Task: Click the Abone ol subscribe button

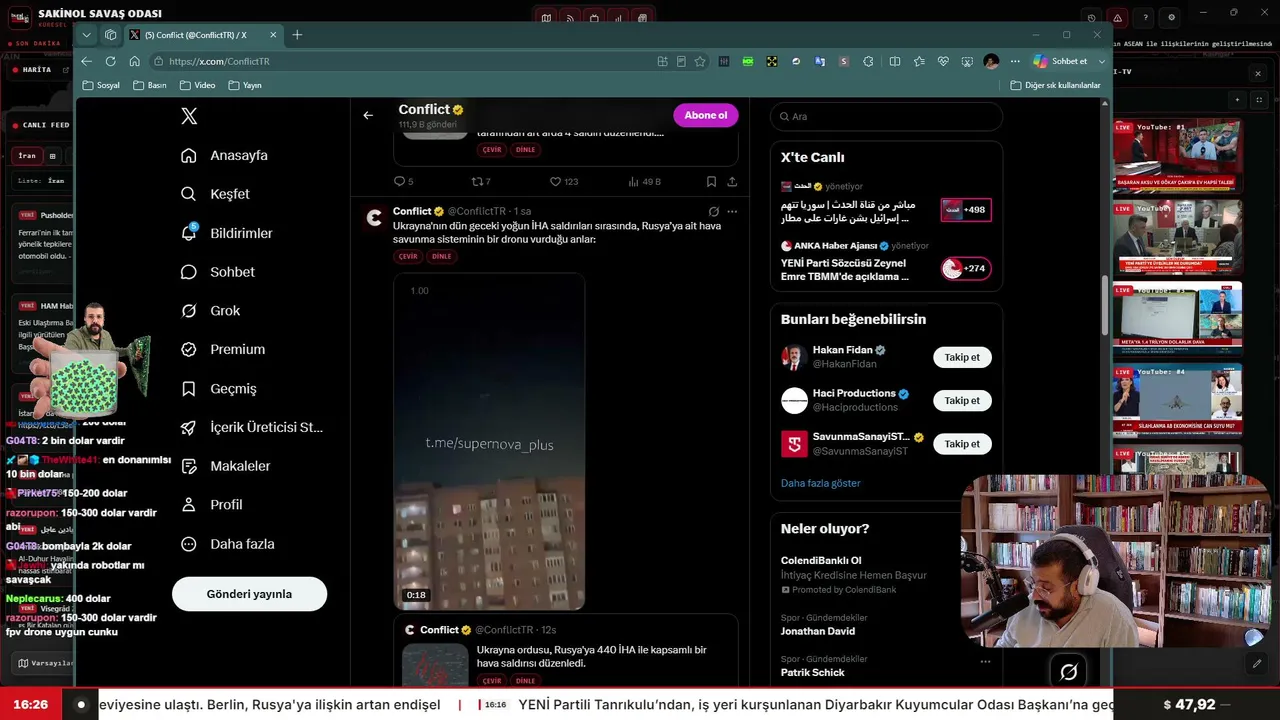Action: click(x=706, y=115)
